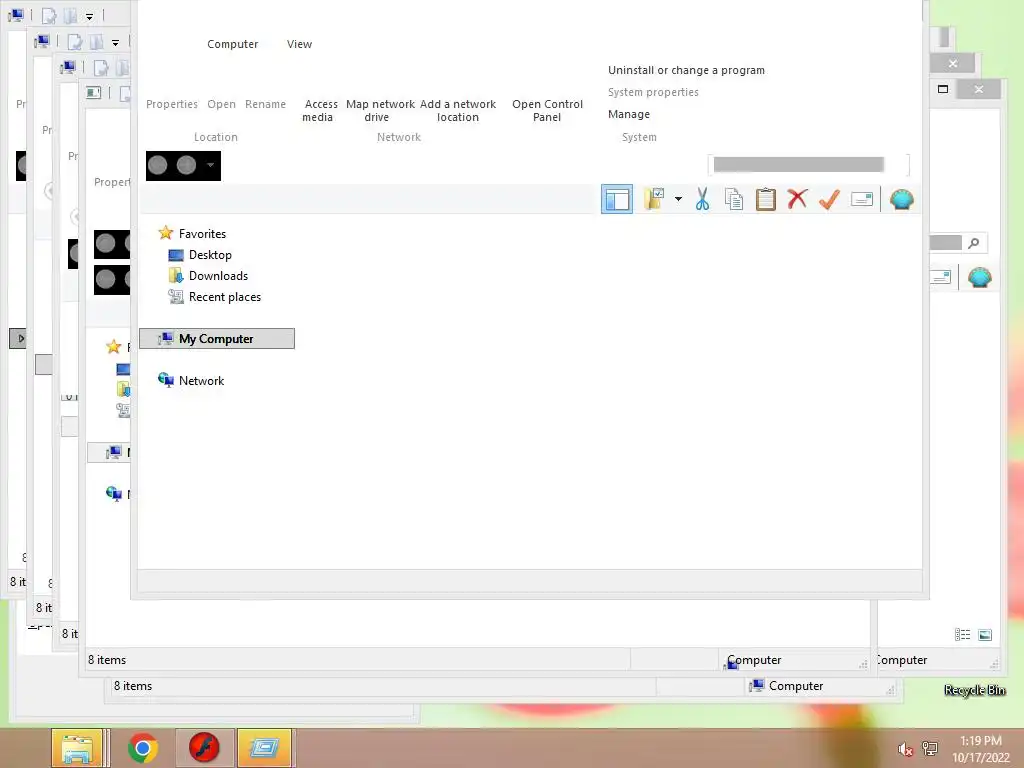Click Uninstall or change a program
The image size is (1024, 768).
tap(686, 70)
